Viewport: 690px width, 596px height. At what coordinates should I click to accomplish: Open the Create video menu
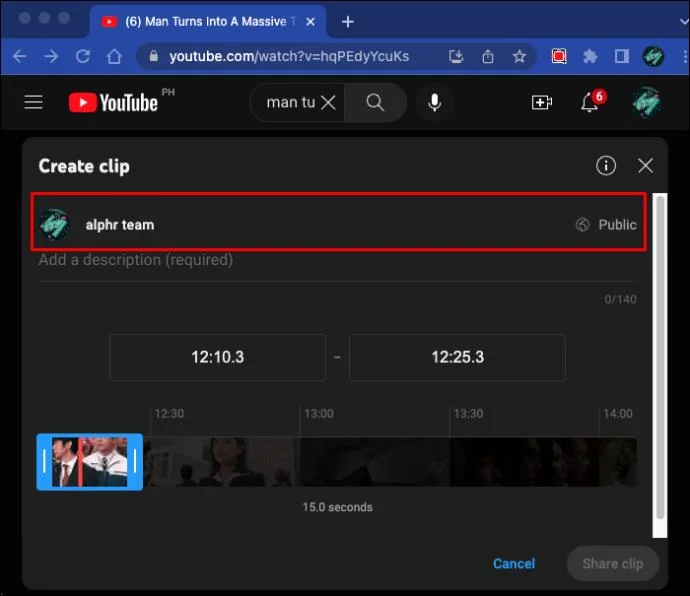click(542, 103)
